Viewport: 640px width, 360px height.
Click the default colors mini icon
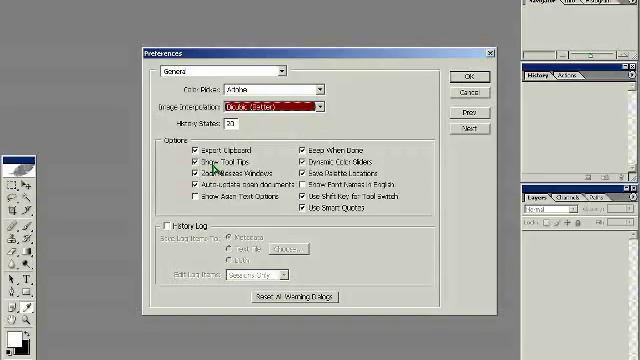coord(9,352)
